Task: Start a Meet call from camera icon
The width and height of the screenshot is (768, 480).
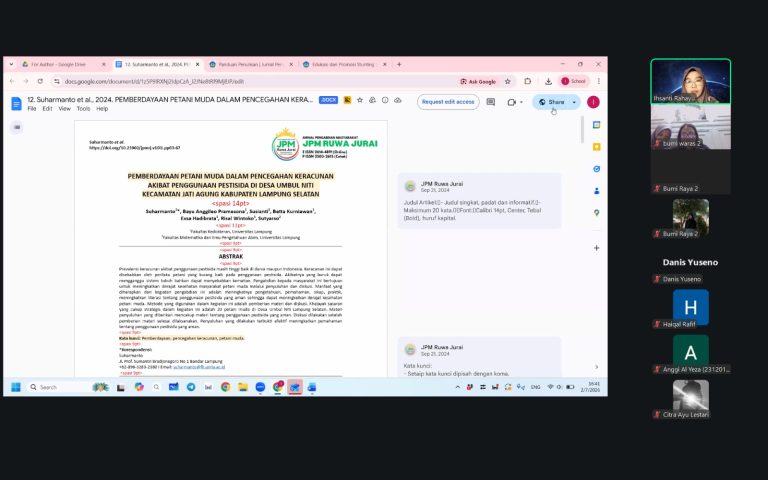Action: point(512,102)
